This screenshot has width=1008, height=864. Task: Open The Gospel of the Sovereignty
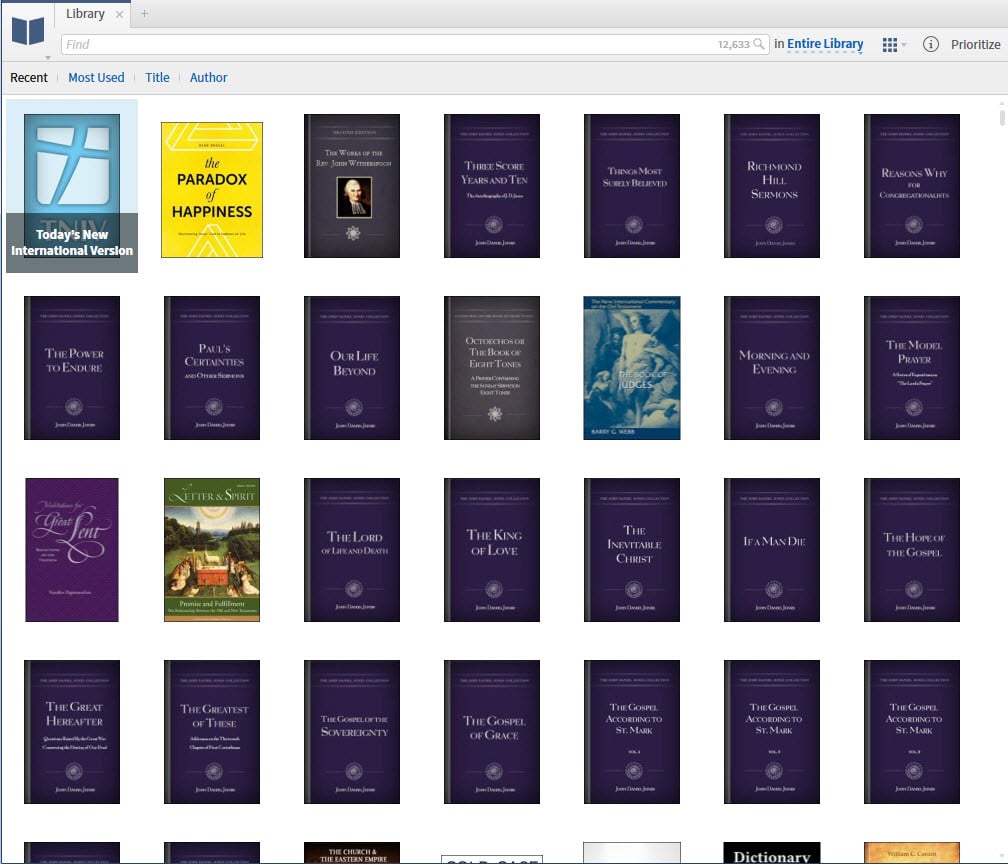(352, 732)
